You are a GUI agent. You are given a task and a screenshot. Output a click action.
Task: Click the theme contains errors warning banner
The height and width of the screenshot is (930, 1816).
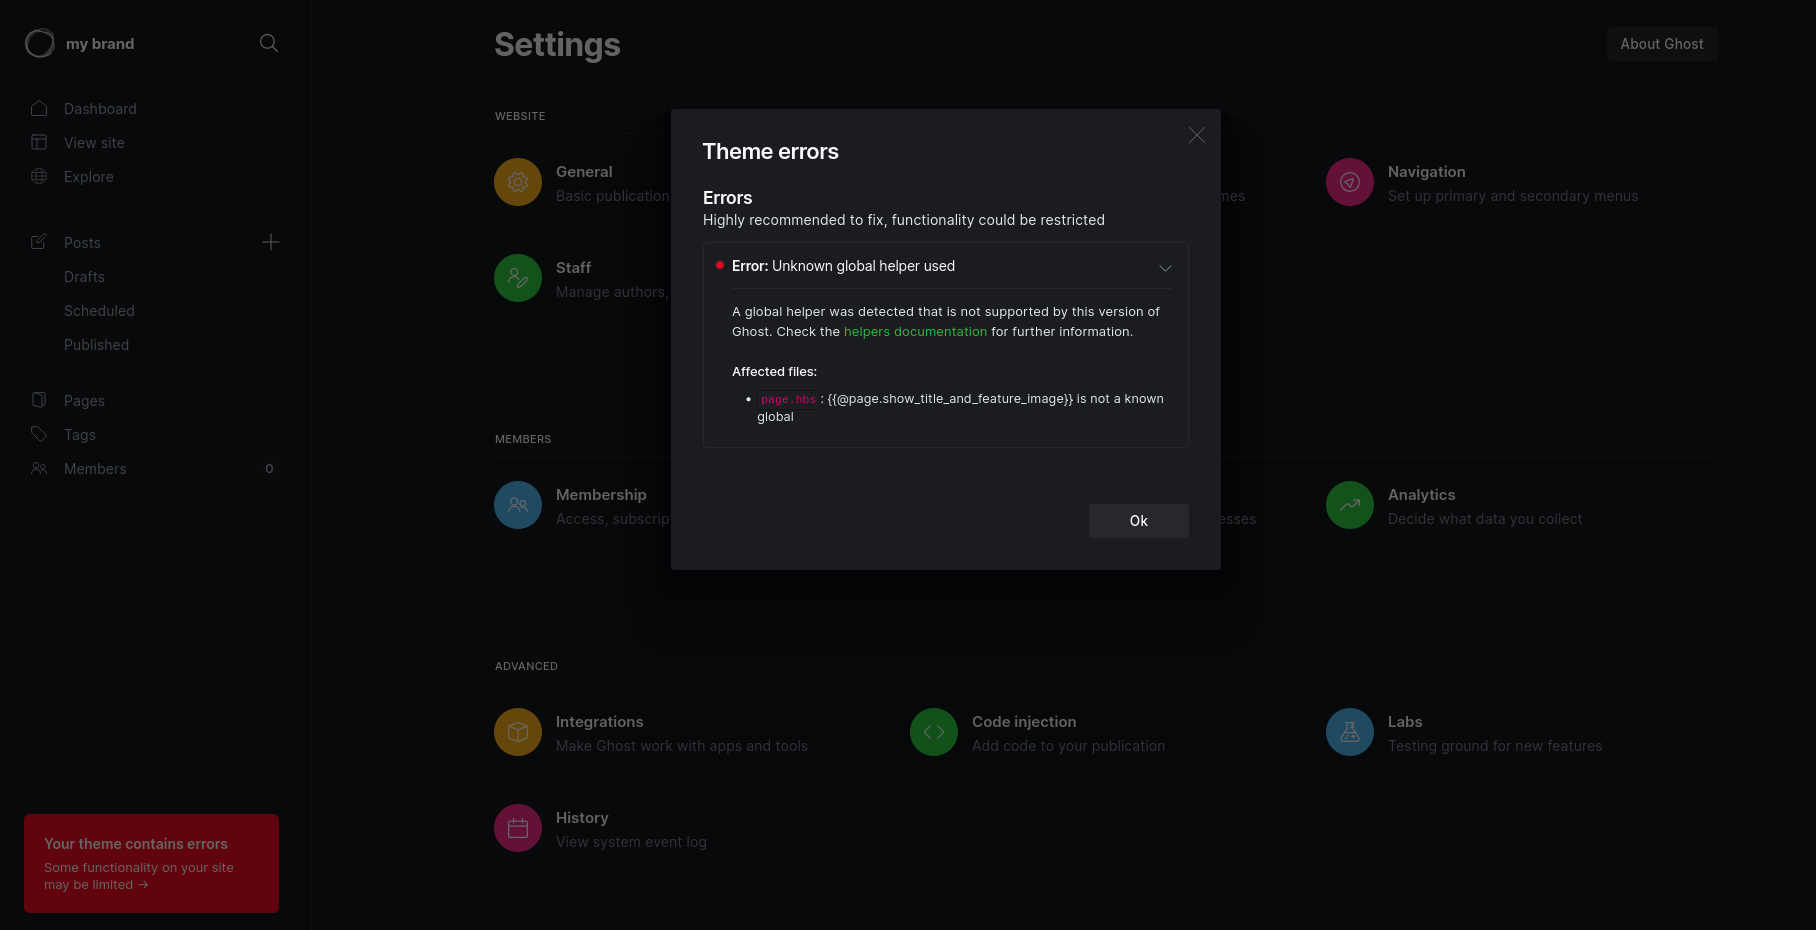coord(151,863)
